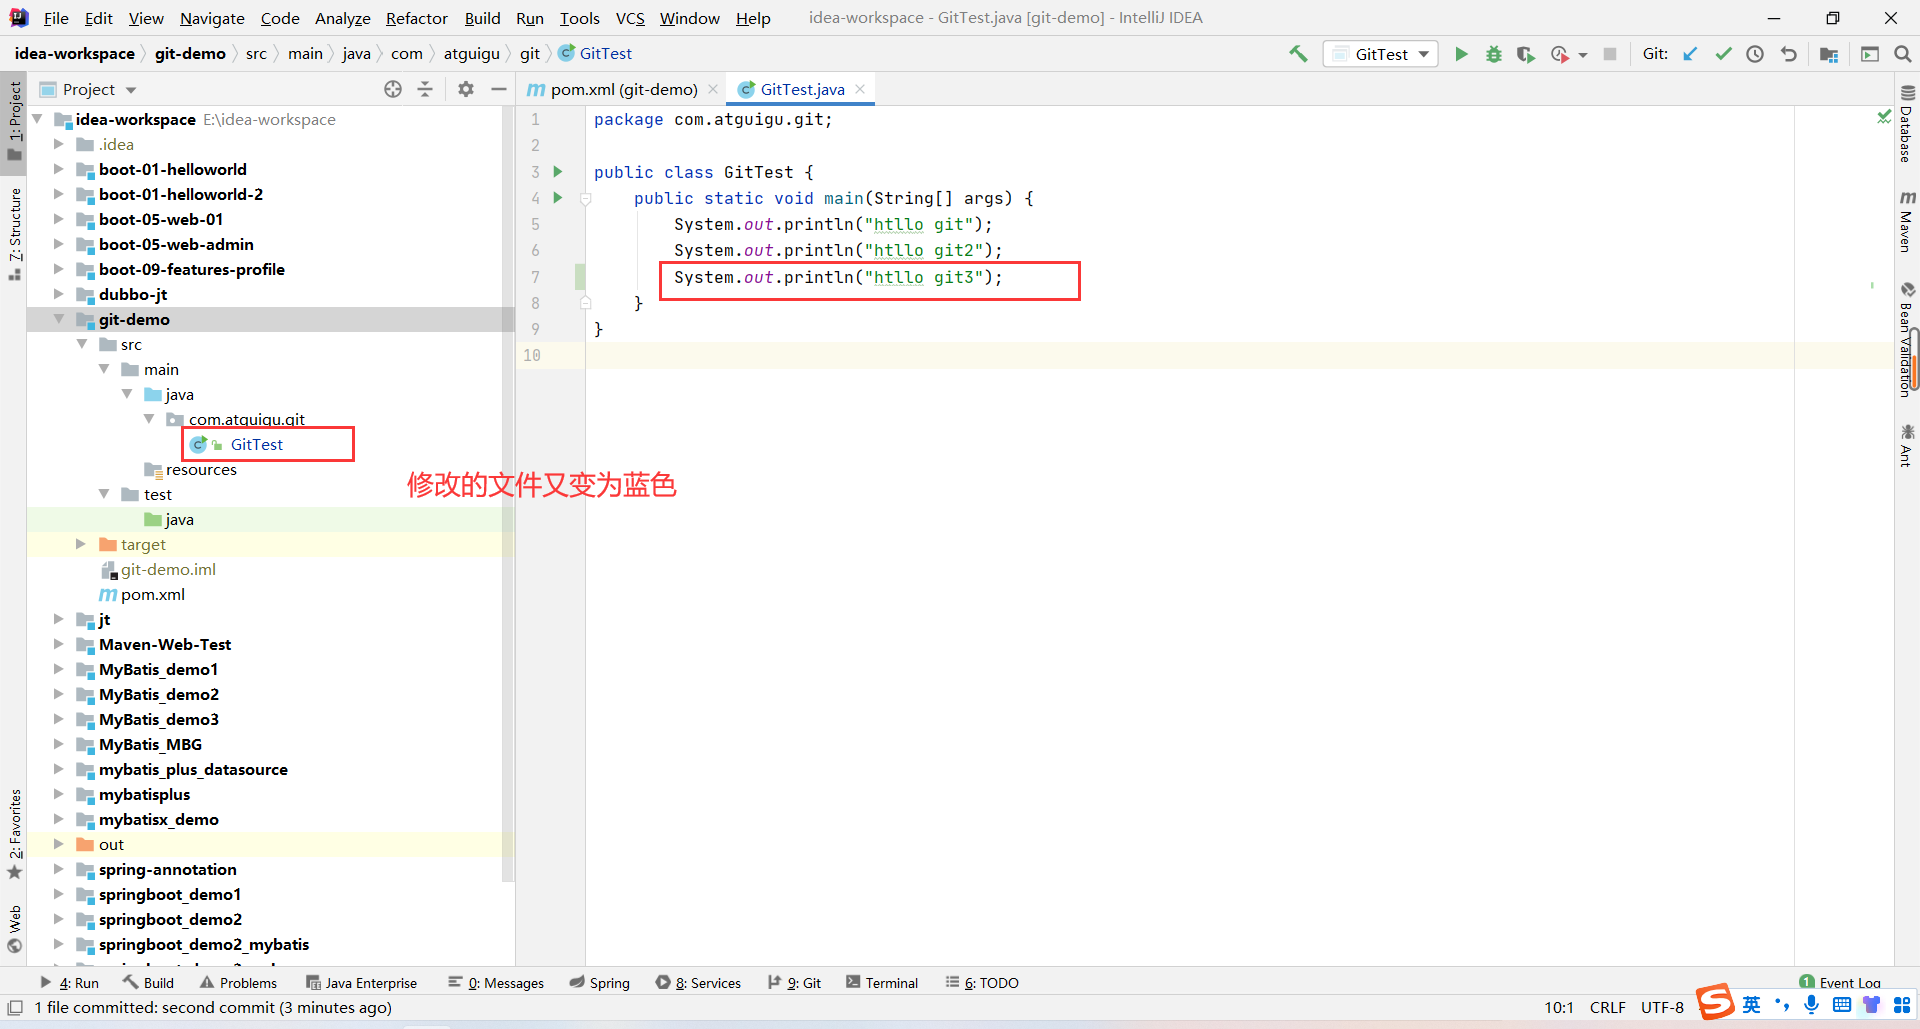Select git-demo.iml in the project tree
This screenshot has height=1029, width=1920.
168,569
